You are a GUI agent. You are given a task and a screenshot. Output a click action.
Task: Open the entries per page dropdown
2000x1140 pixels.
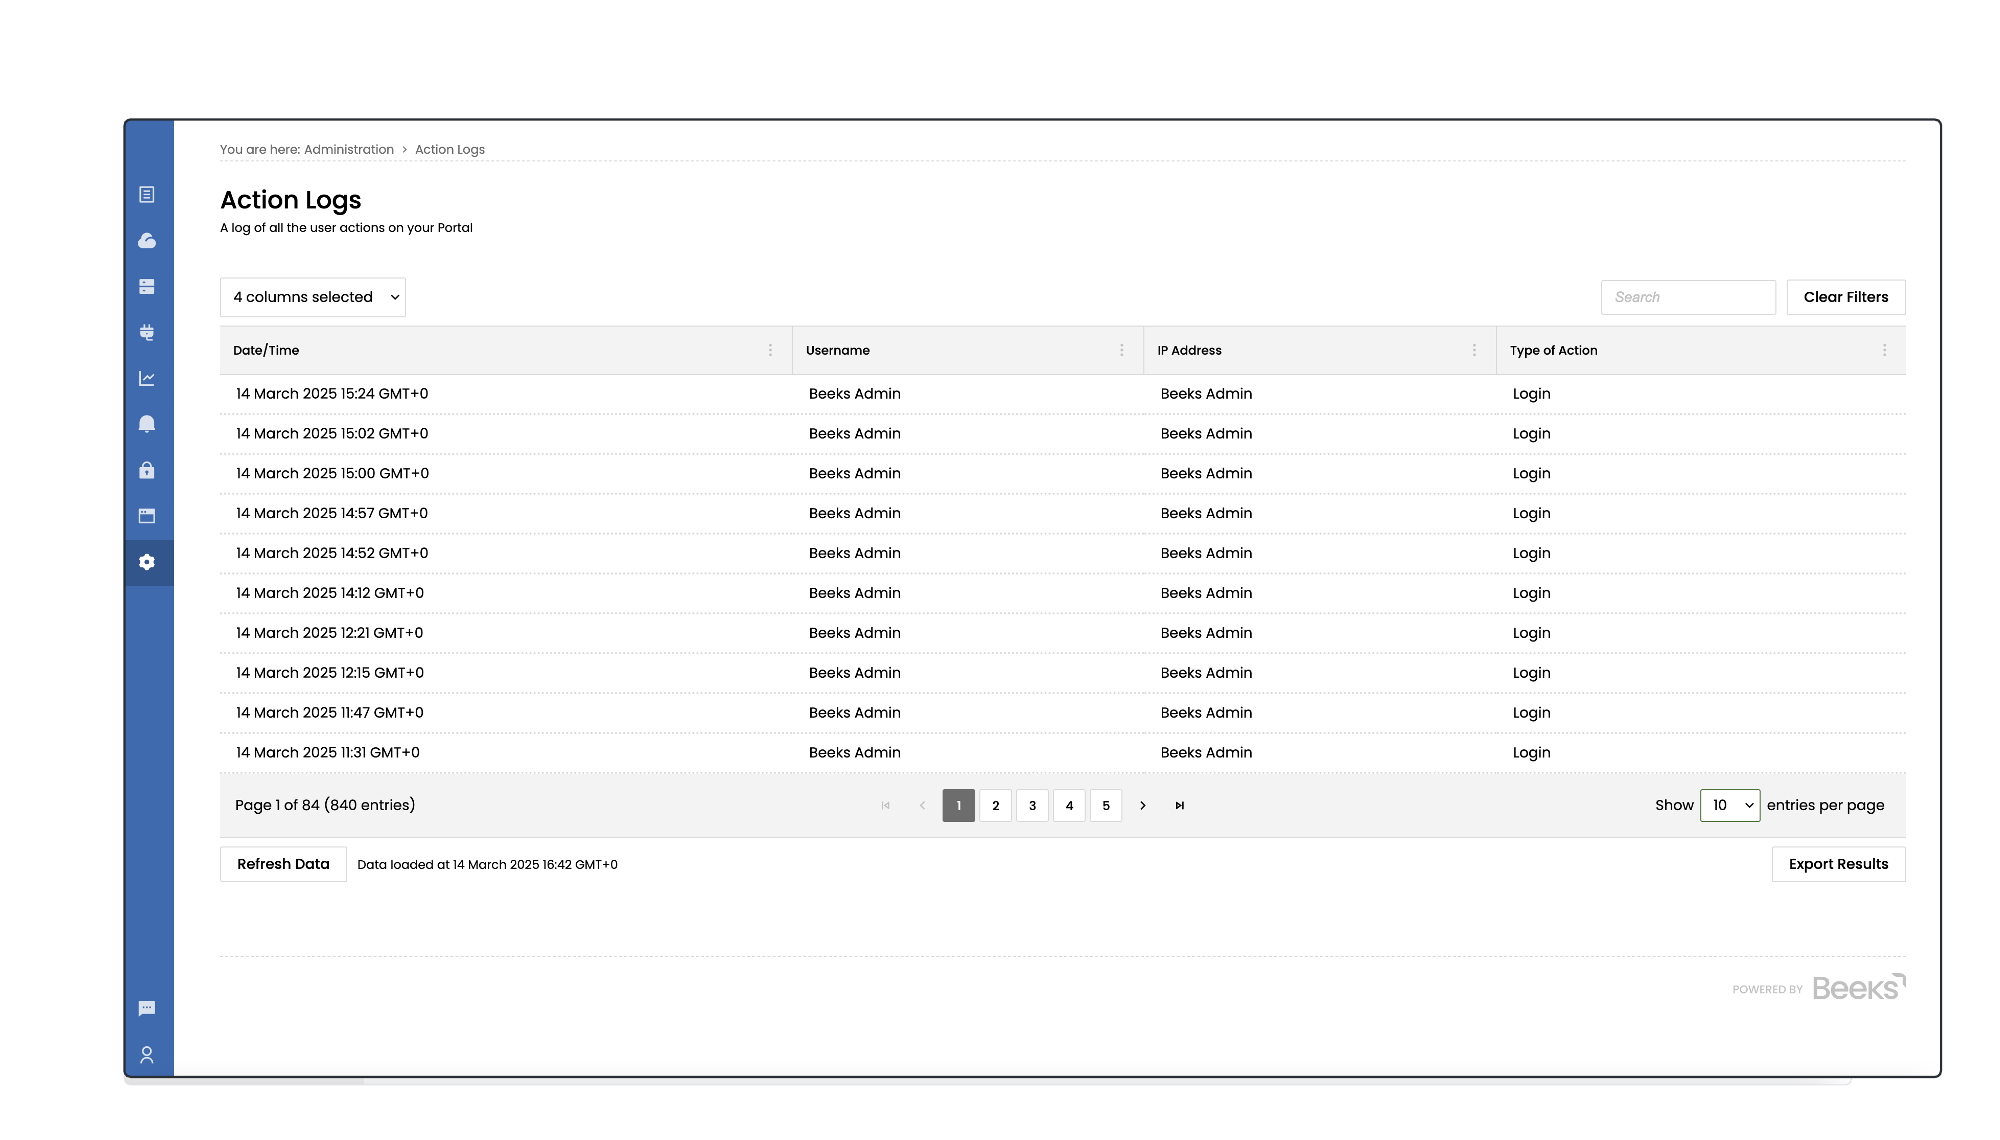tap(1730, 805)
